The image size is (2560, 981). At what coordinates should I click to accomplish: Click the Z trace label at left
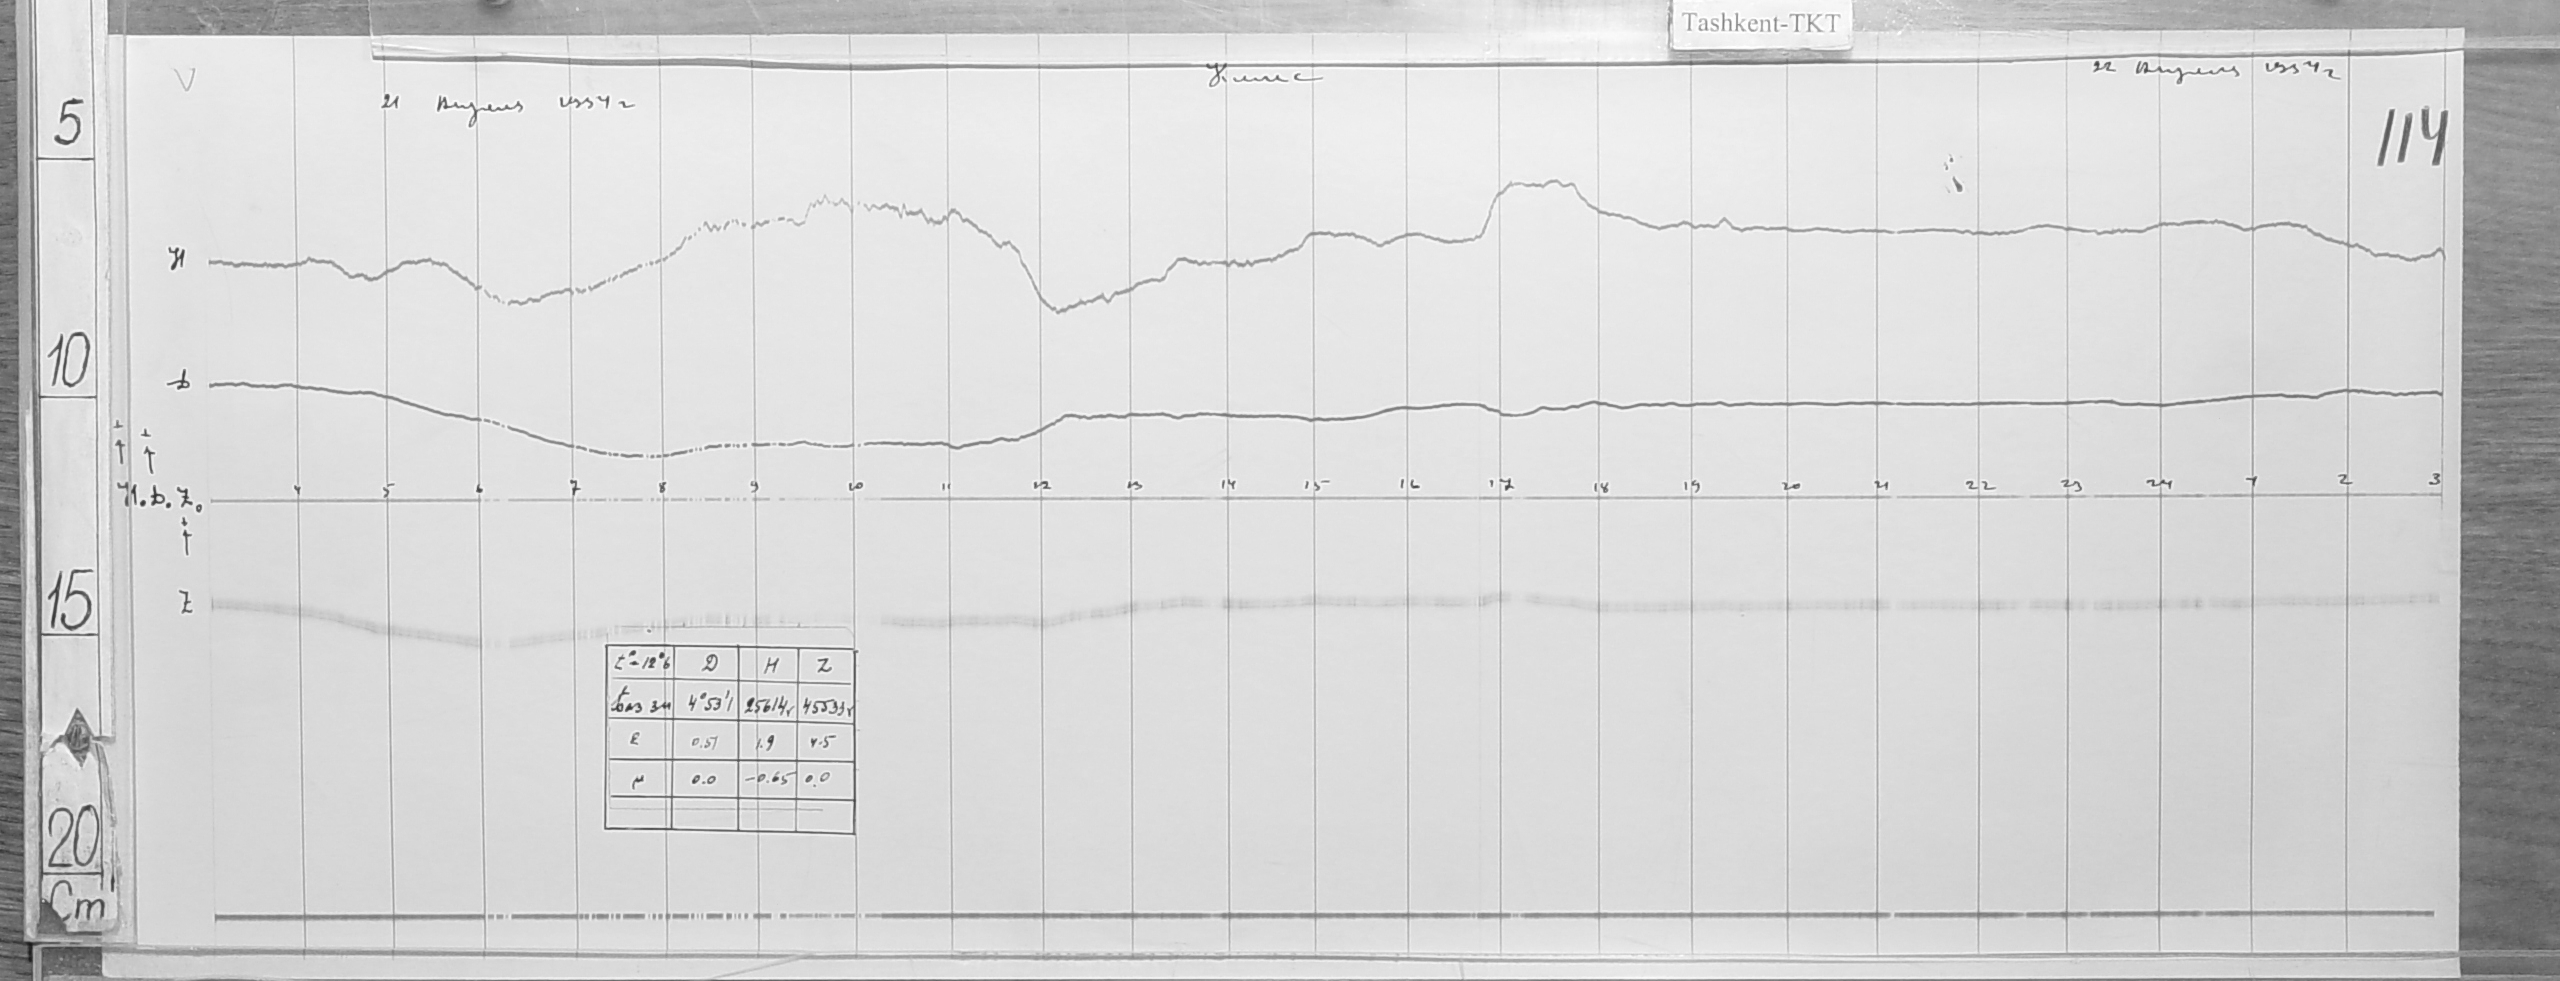coord(185,604)
